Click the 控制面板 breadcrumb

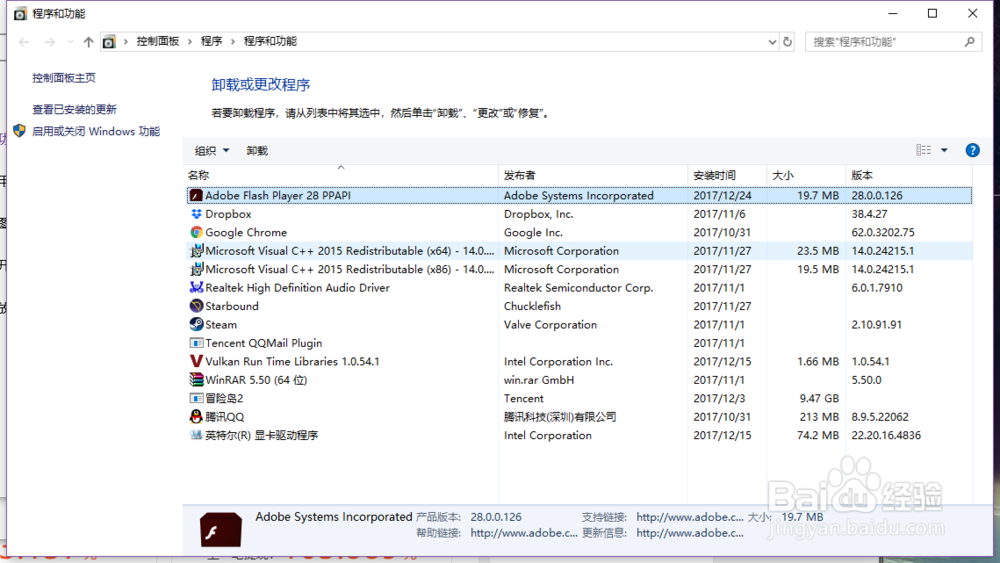(158, 41)
